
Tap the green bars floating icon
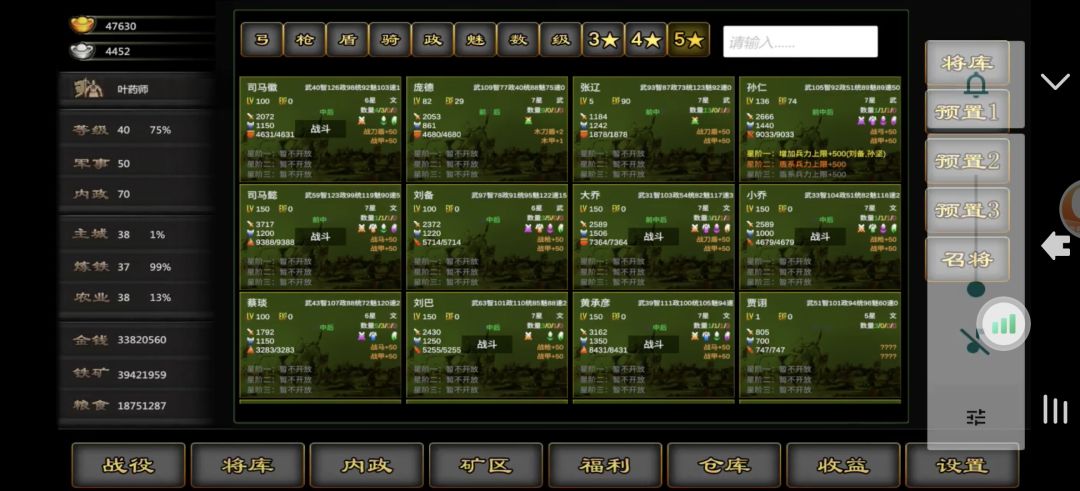pos(1004,324)
